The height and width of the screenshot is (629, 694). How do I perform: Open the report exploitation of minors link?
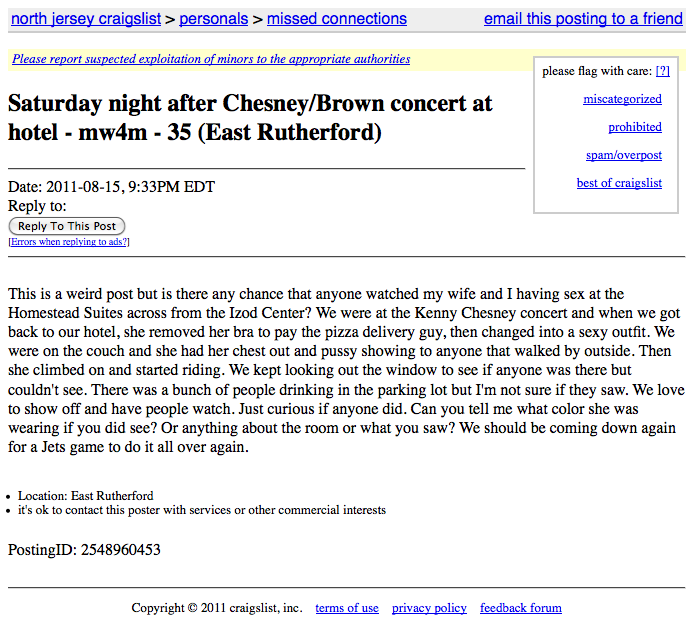point(211,59)
